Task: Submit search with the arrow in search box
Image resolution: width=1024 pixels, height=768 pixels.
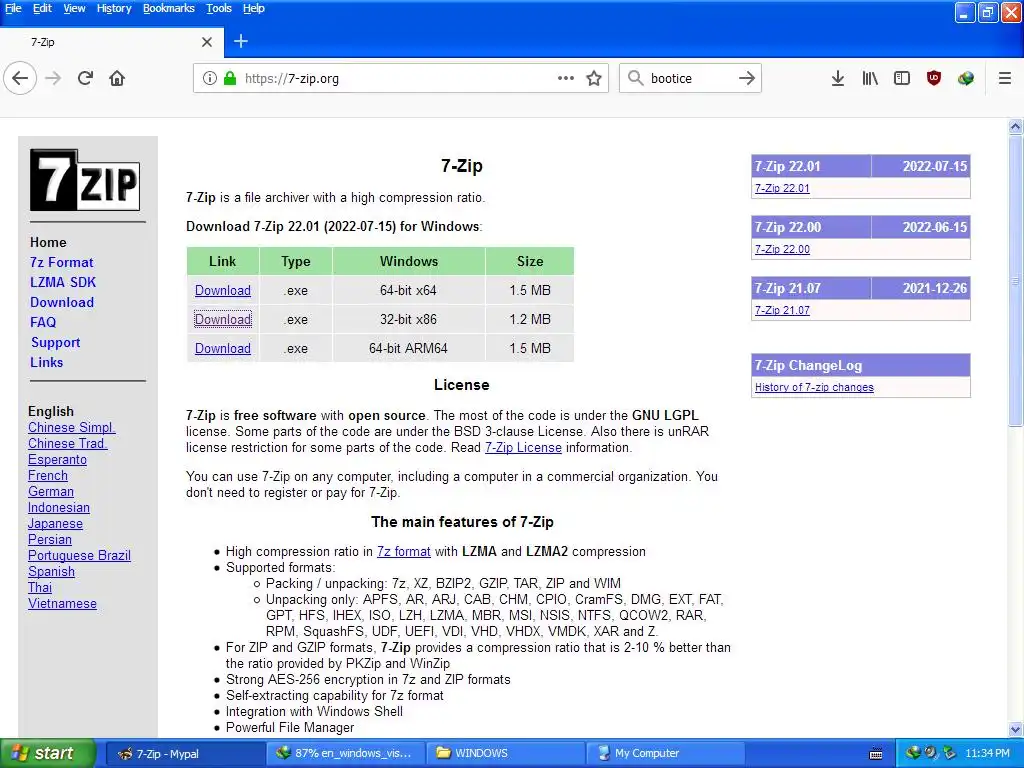Action: coord(746,78)
